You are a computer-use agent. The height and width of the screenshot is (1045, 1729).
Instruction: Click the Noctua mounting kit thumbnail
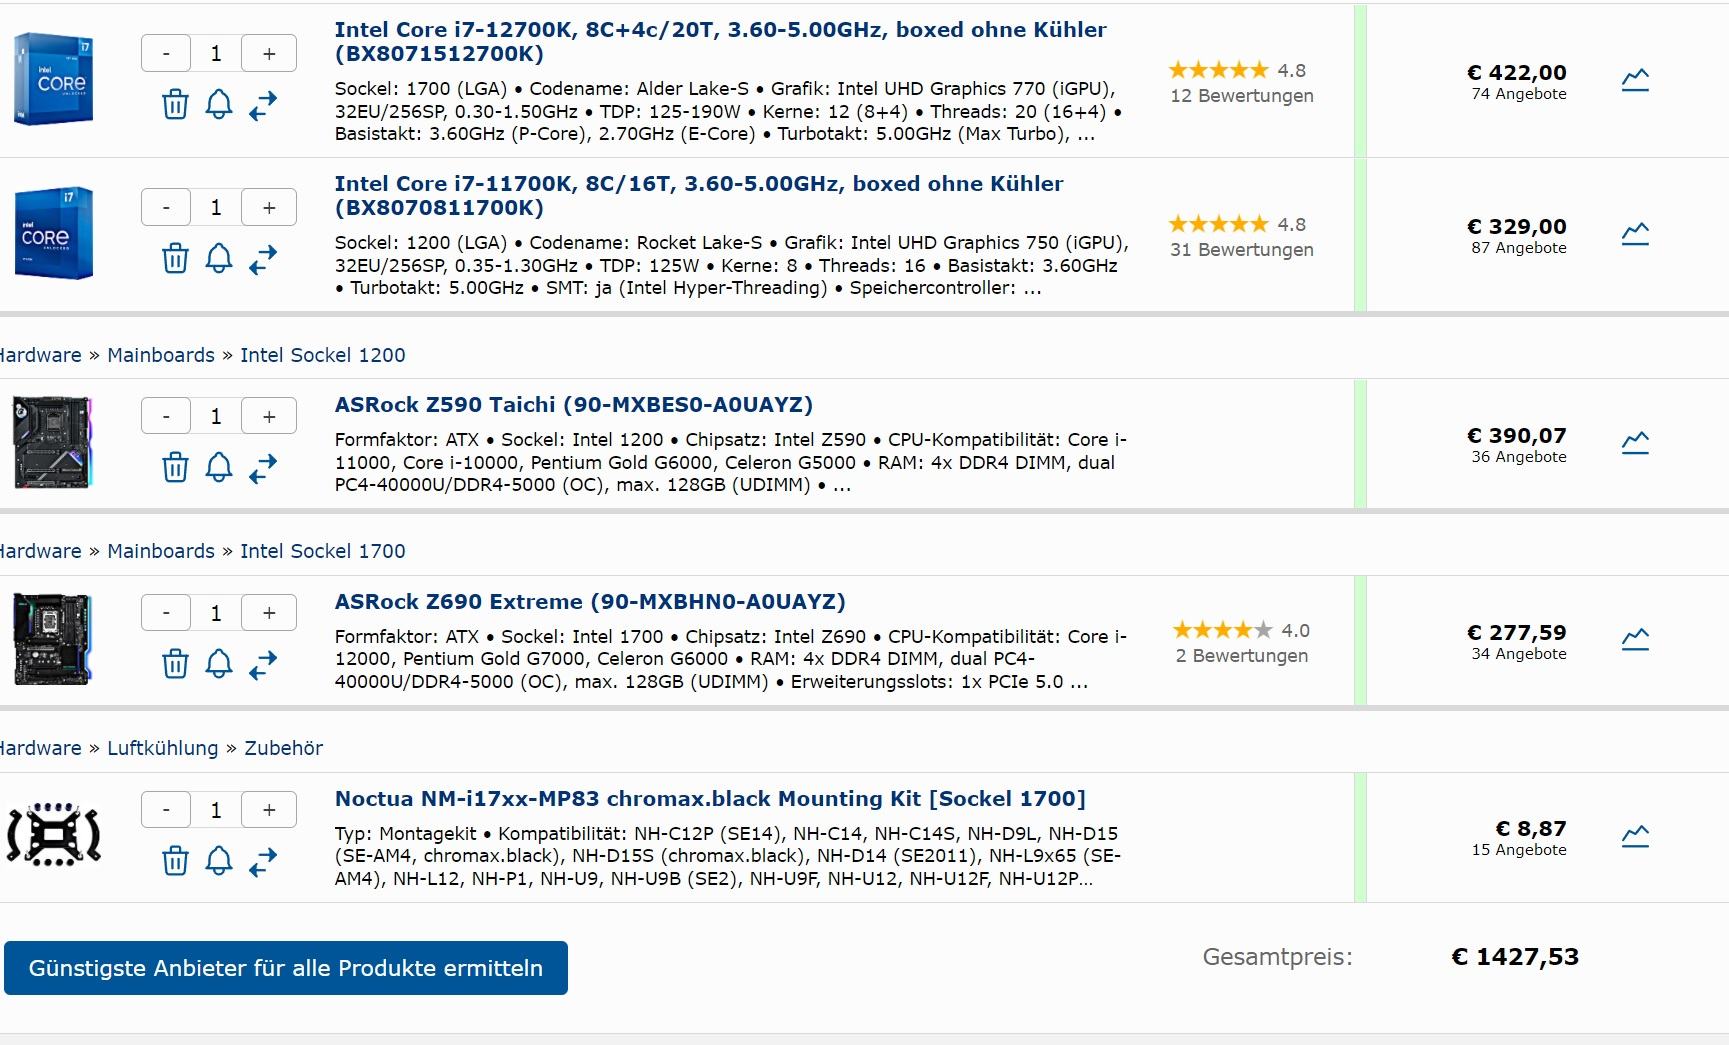coord(54,834)
